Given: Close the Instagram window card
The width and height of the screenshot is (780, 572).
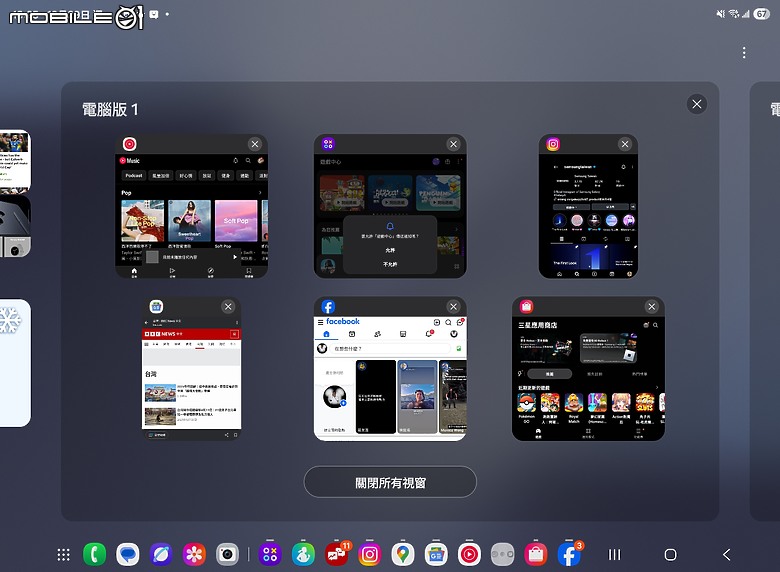Looking at the screenshot, I should click(625, 144).
